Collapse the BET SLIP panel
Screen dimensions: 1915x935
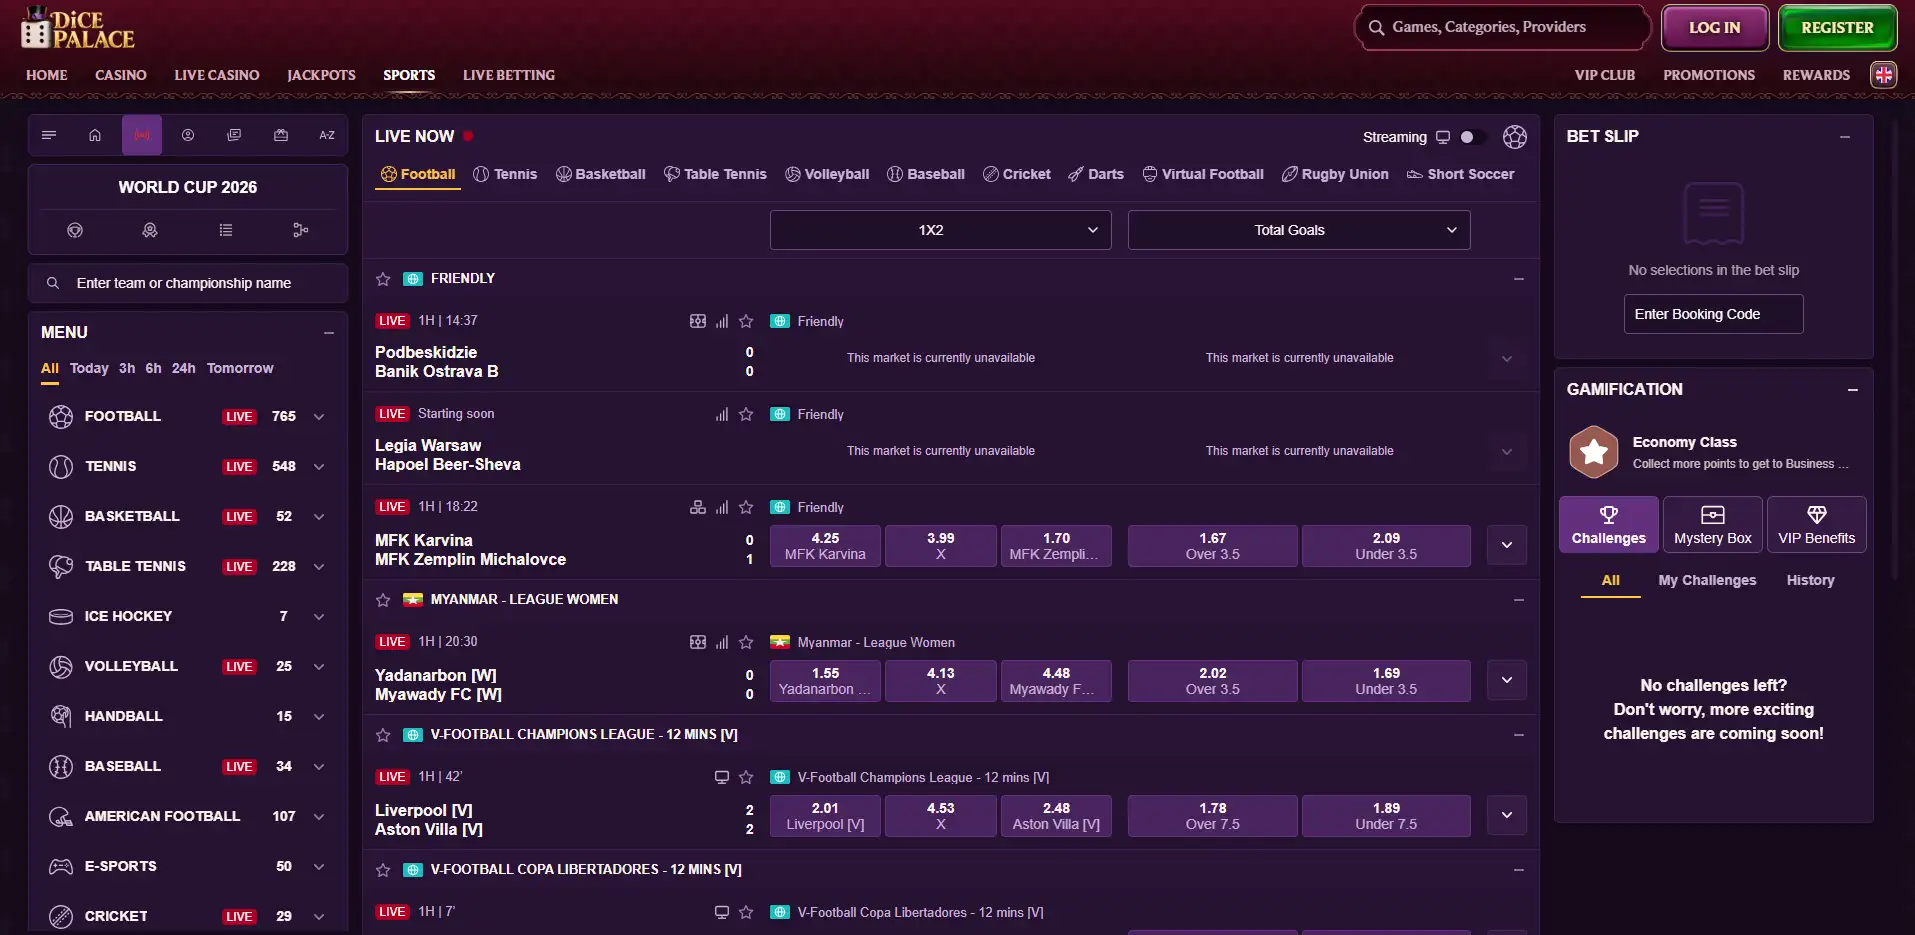1845,137
